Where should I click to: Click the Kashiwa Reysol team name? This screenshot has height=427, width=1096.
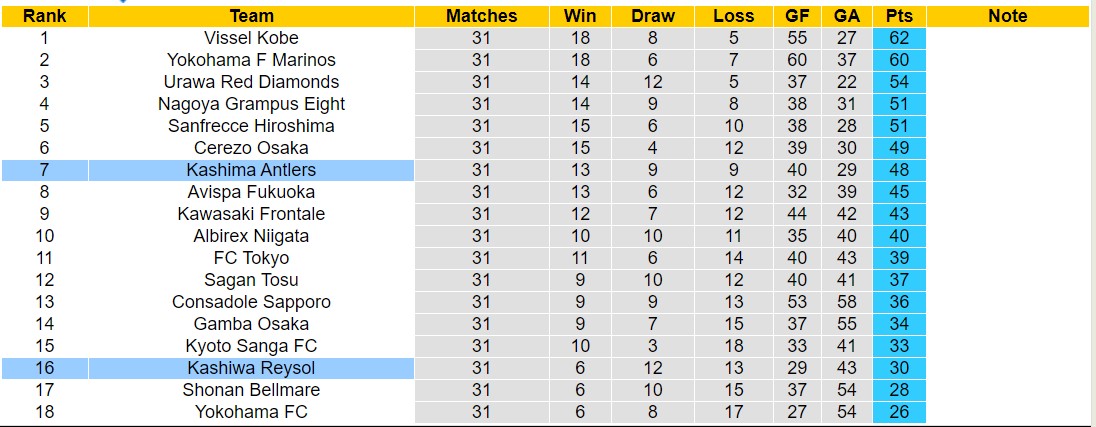coord(251,368)
